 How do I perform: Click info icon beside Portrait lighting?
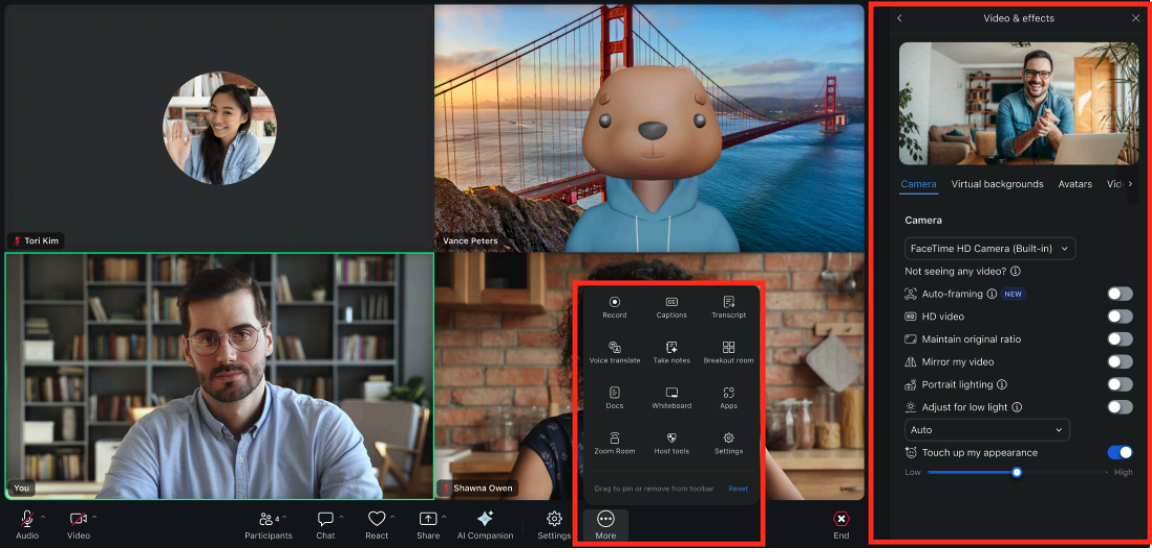(1001, 384)
